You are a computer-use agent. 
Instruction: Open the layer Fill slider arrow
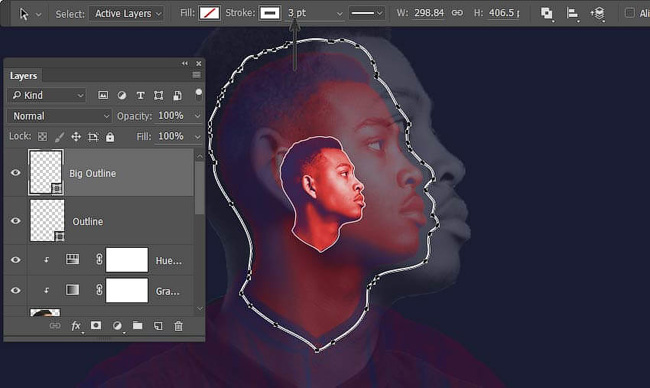click(197, 137)
